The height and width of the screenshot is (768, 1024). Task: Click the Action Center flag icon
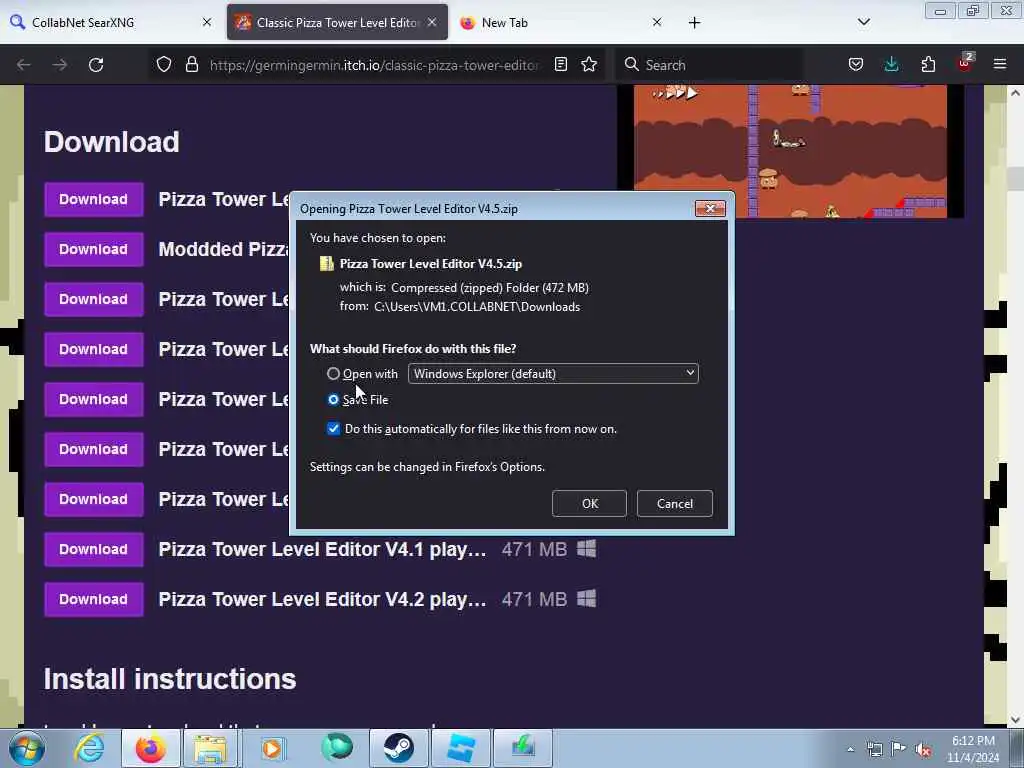(899, 749)
